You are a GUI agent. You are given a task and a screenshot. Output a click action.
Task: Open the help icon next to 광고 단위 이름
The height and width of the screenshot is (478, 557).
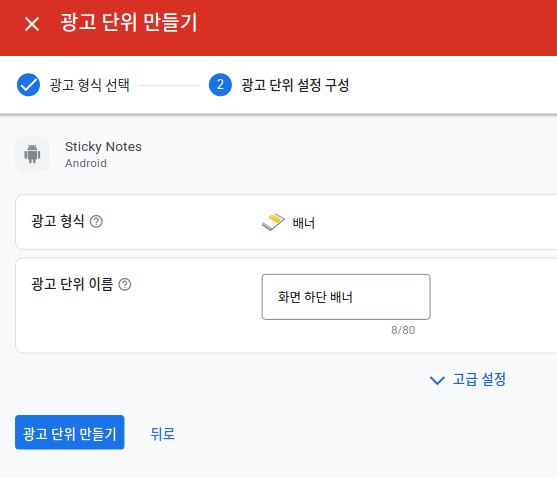click(x=125, y=284)
